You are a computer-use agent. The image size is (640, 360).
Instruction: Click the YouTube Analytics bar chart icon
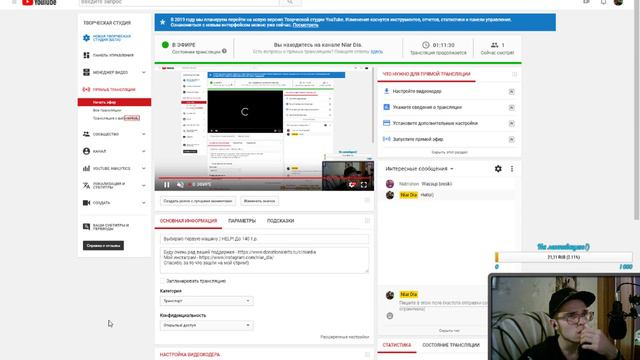(86, 168)
